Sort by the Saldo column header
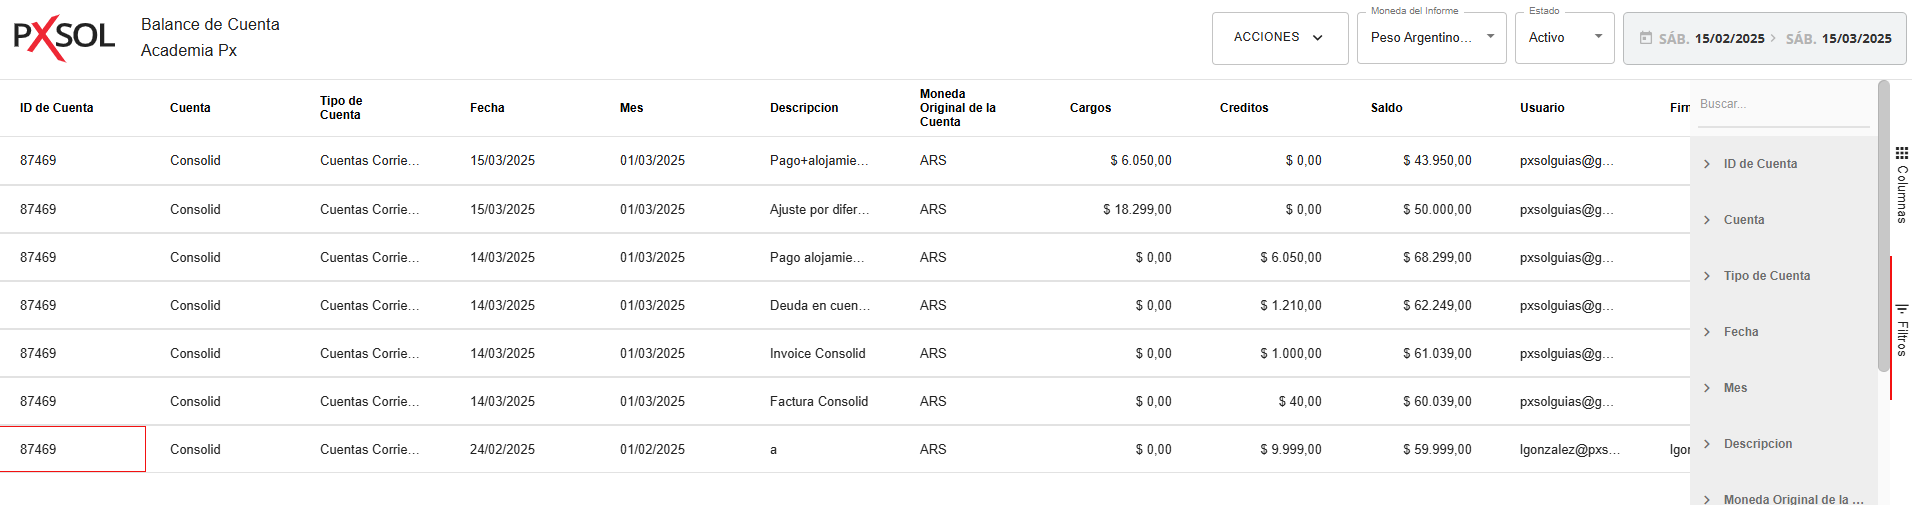 click(x=1386, y=108)
